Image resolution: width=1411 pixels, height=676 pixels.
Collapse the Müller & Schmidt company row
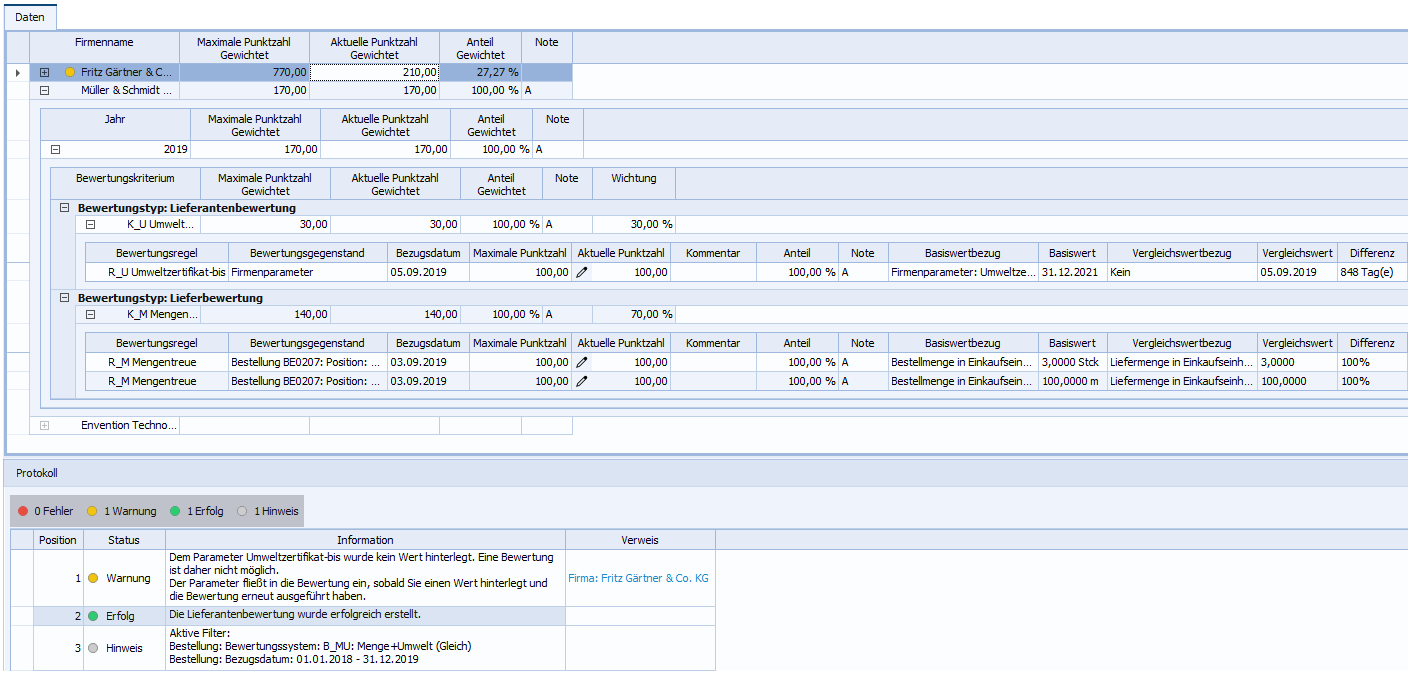pos(44,90)
